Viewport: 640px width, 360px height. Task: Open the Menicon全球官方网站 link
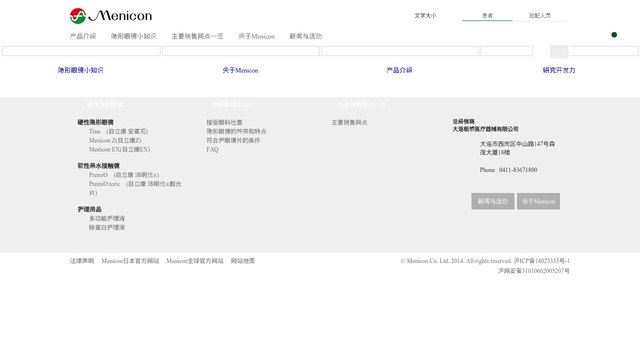195,261
